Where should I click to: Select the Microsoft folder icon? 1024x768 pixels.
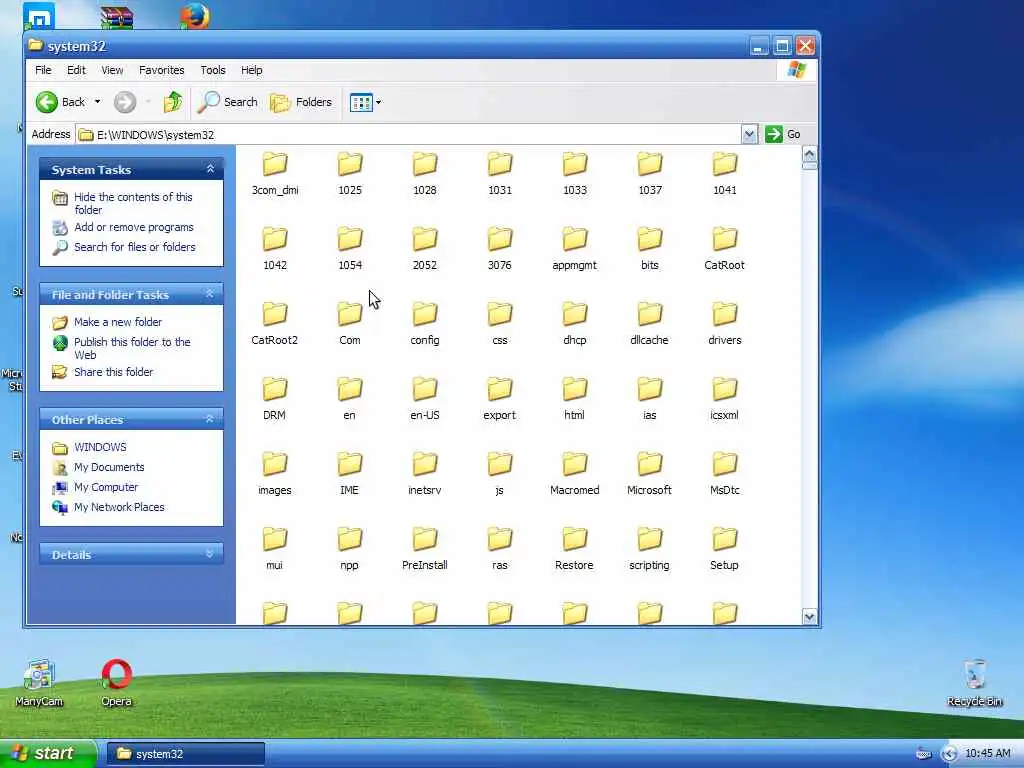pyautogui.click(x=650, y=464)
